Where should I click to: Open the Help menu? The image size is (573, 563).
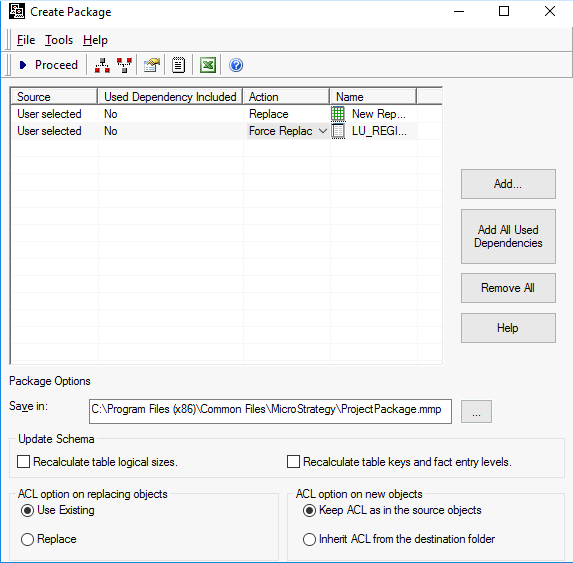coord(95,40)
